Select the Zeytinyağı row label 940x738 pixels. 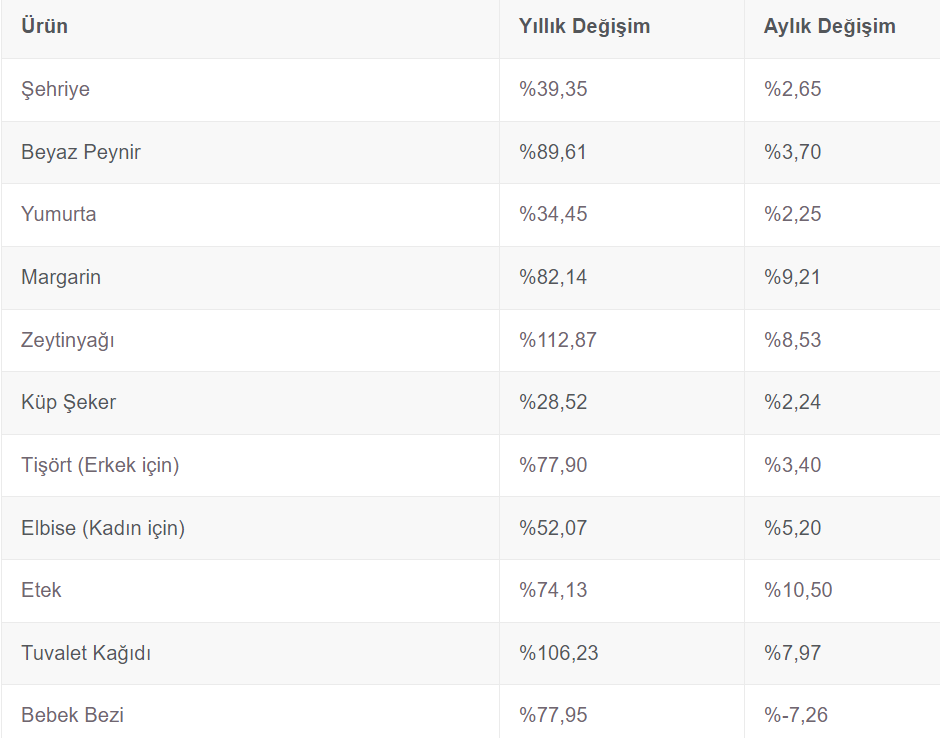pyautogui.click(x=68, y=340)
